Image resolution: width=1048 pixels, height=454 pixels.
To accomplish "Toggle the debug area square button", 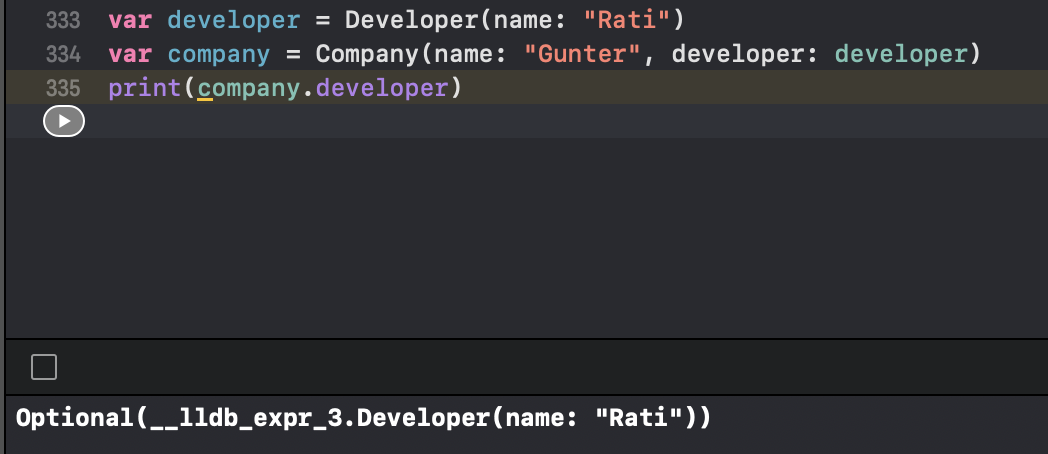I will click(44, 367).
